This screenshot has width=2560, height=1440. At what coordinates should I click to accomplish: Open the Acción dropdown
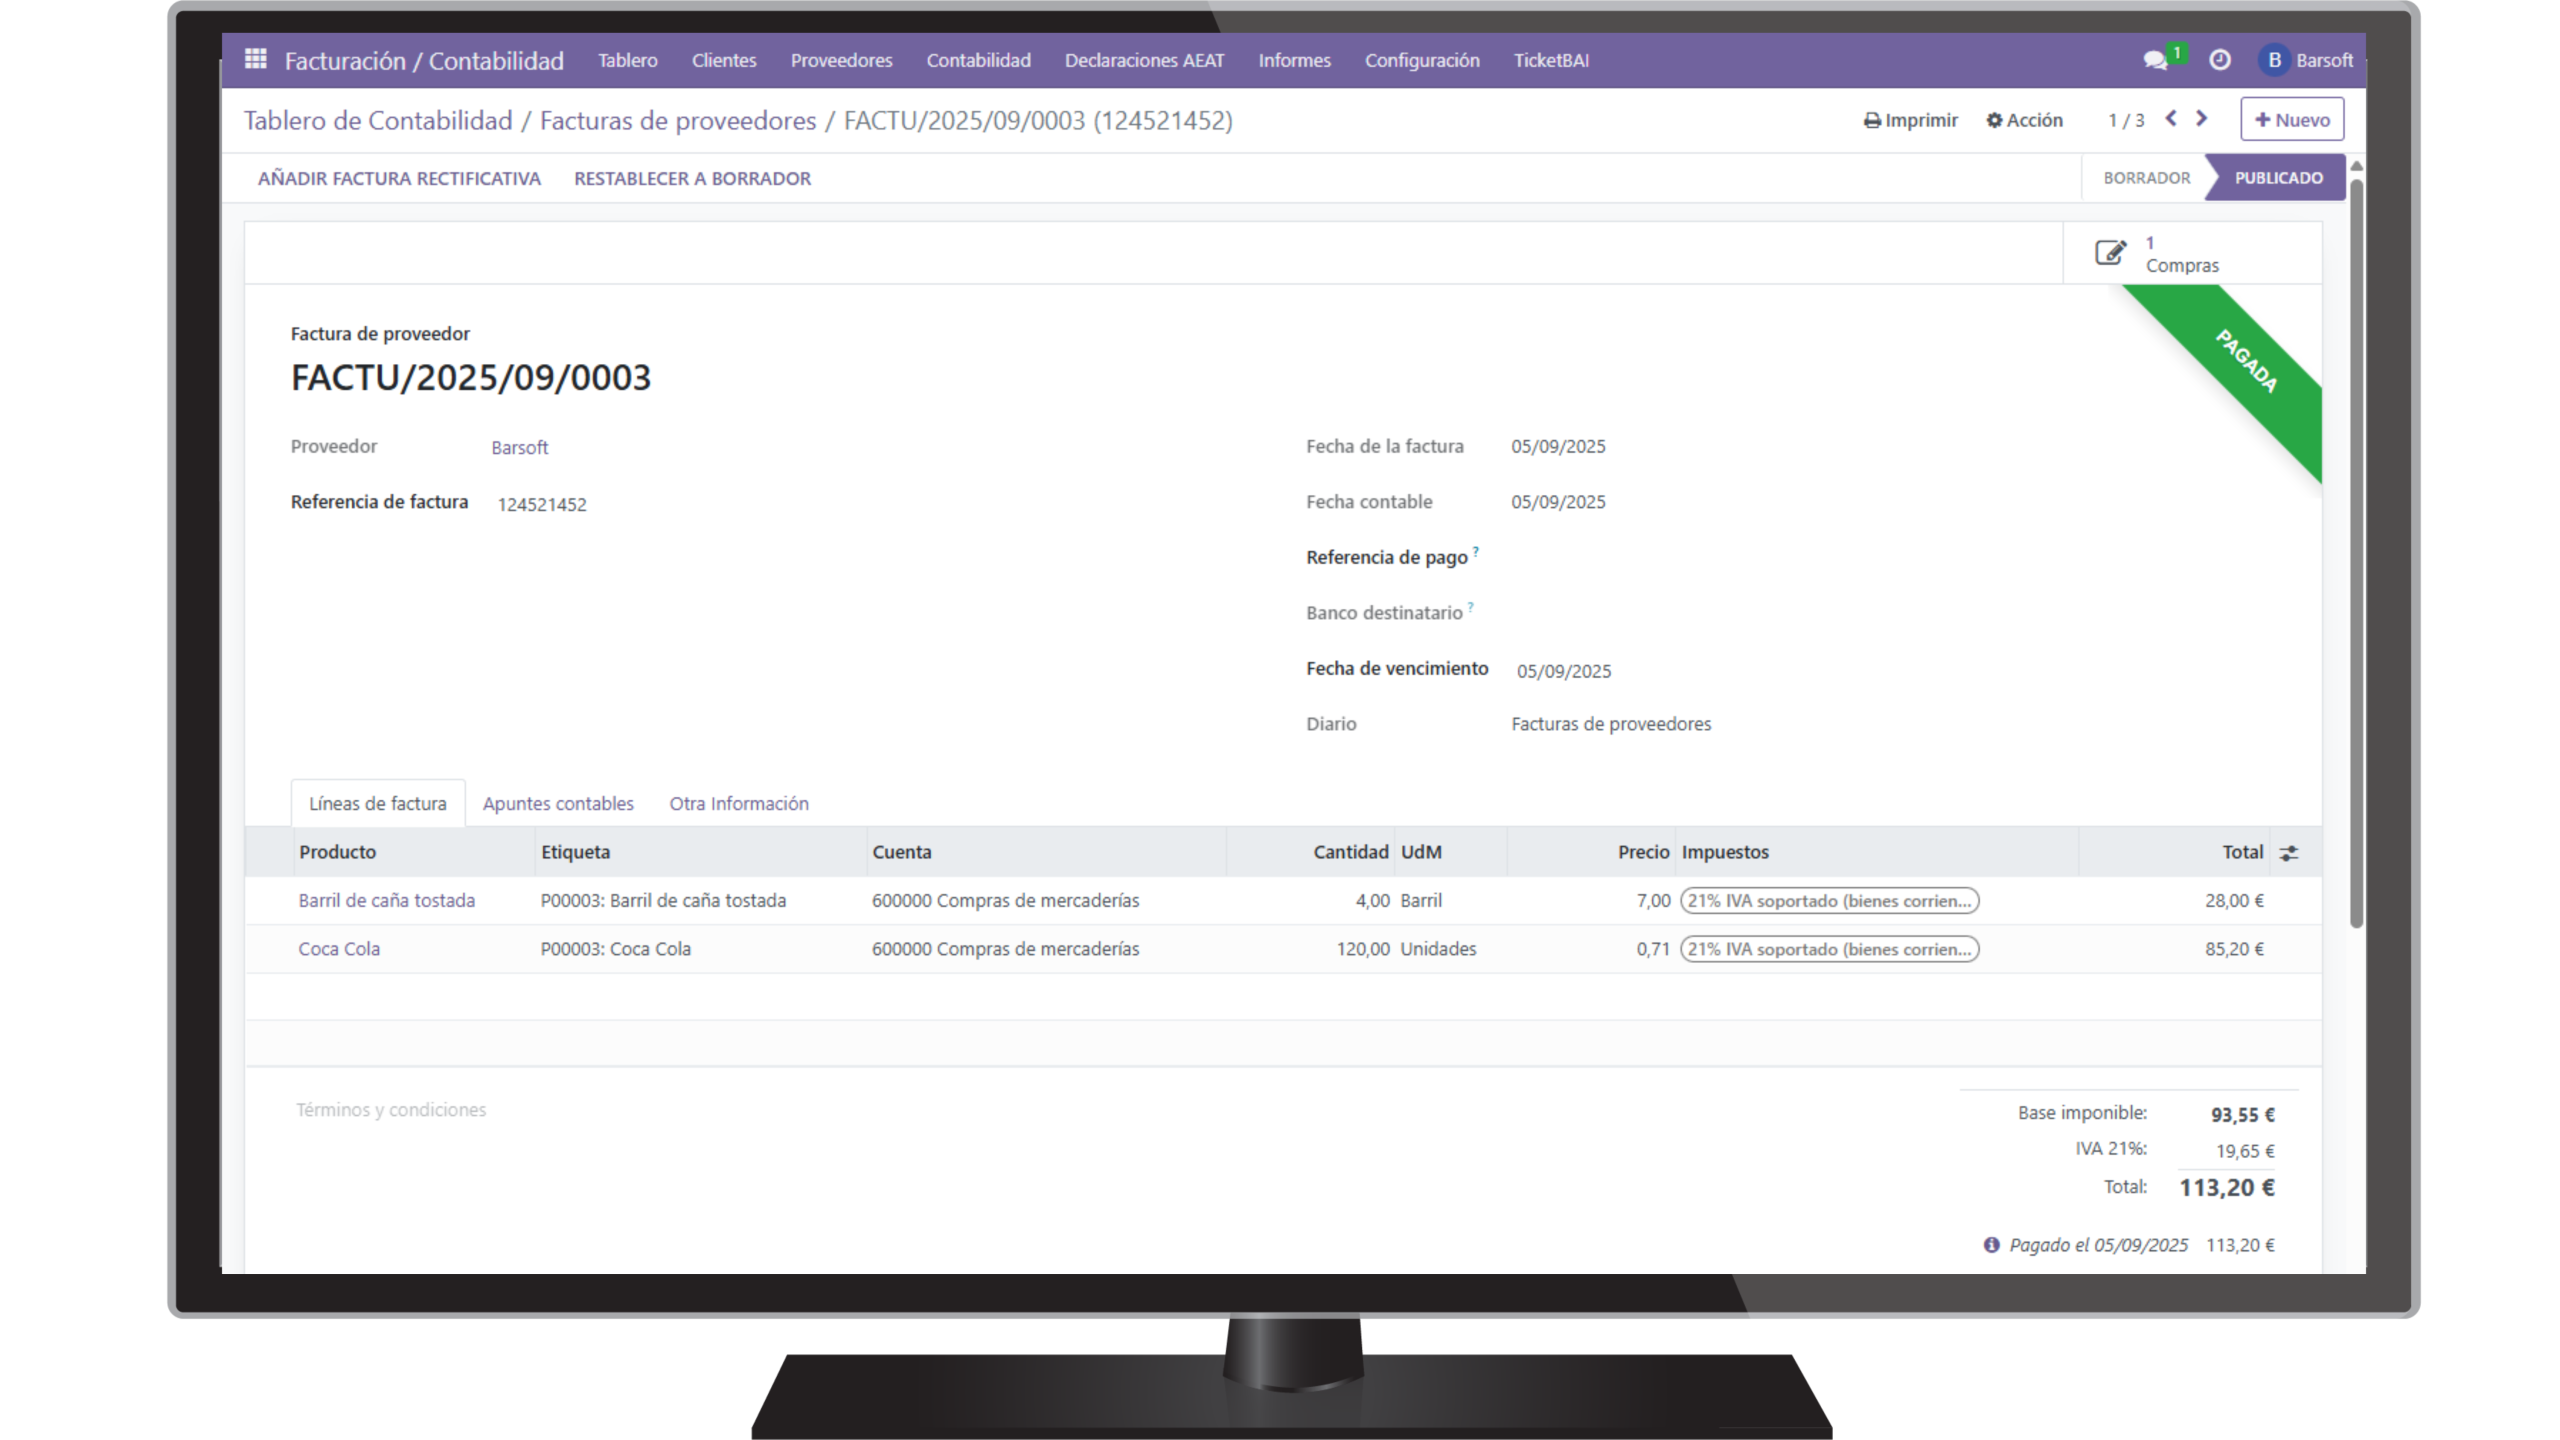coord(2024,120)
